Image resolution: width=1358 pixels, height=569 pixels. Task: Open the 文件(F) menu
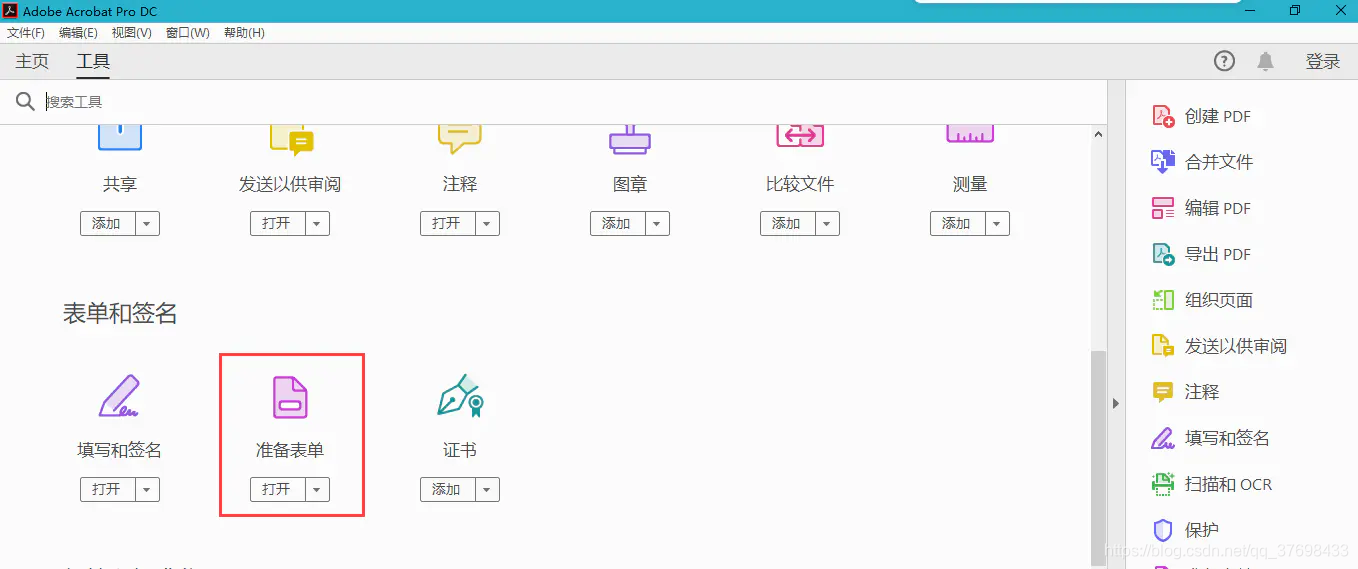(x=26, y=33)
